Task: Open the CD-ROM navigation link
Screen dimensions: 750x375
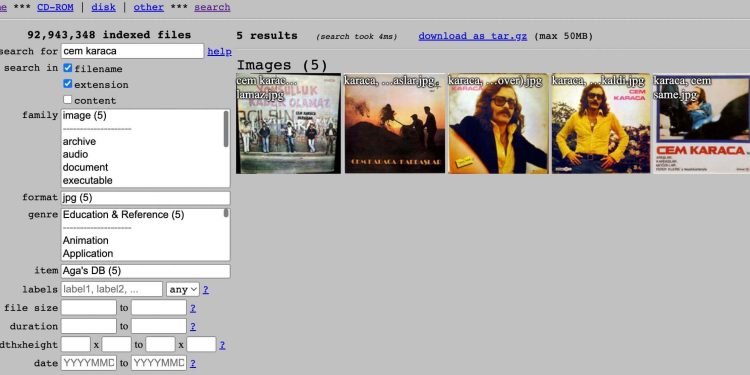Action: tap(55, 7)
